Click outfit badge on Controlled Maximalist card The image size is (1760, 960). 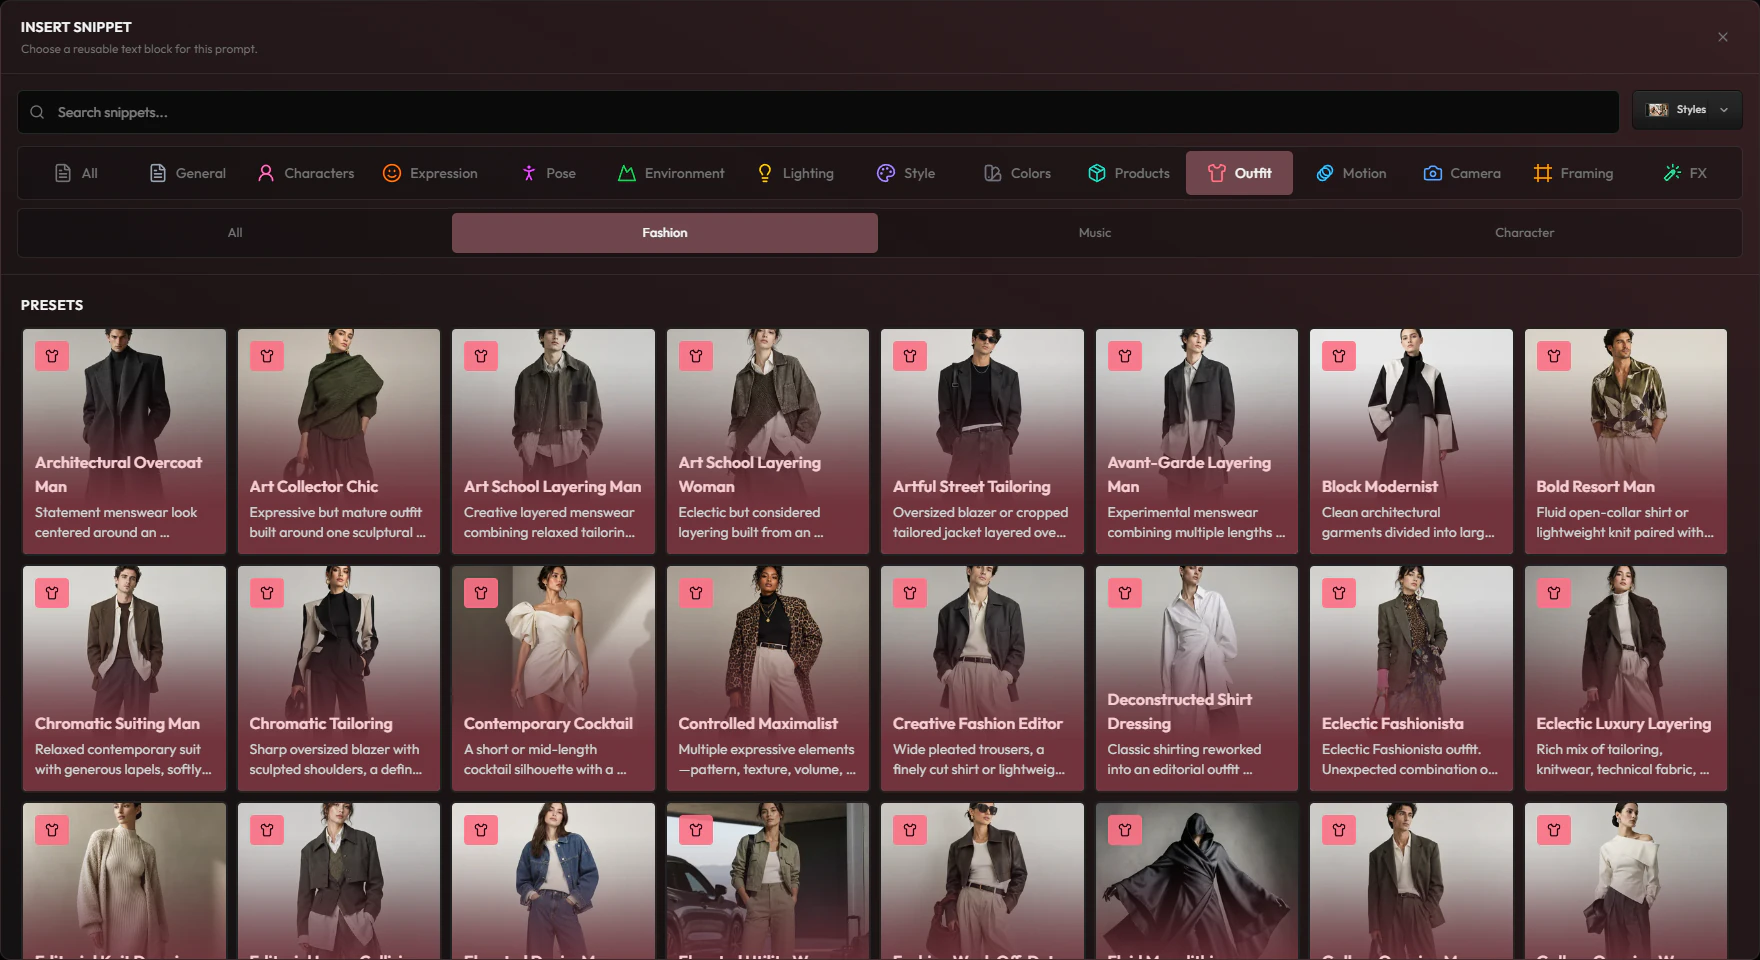point(696,593)
